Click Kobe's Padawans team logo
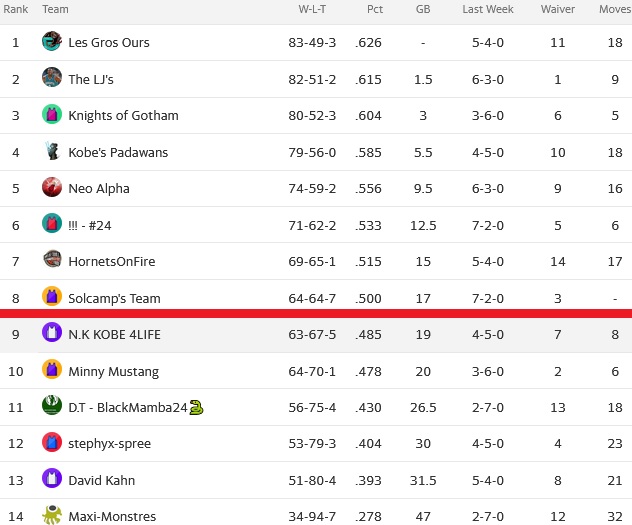This screenshot has width=632, height=525. [x=52, y=151]
